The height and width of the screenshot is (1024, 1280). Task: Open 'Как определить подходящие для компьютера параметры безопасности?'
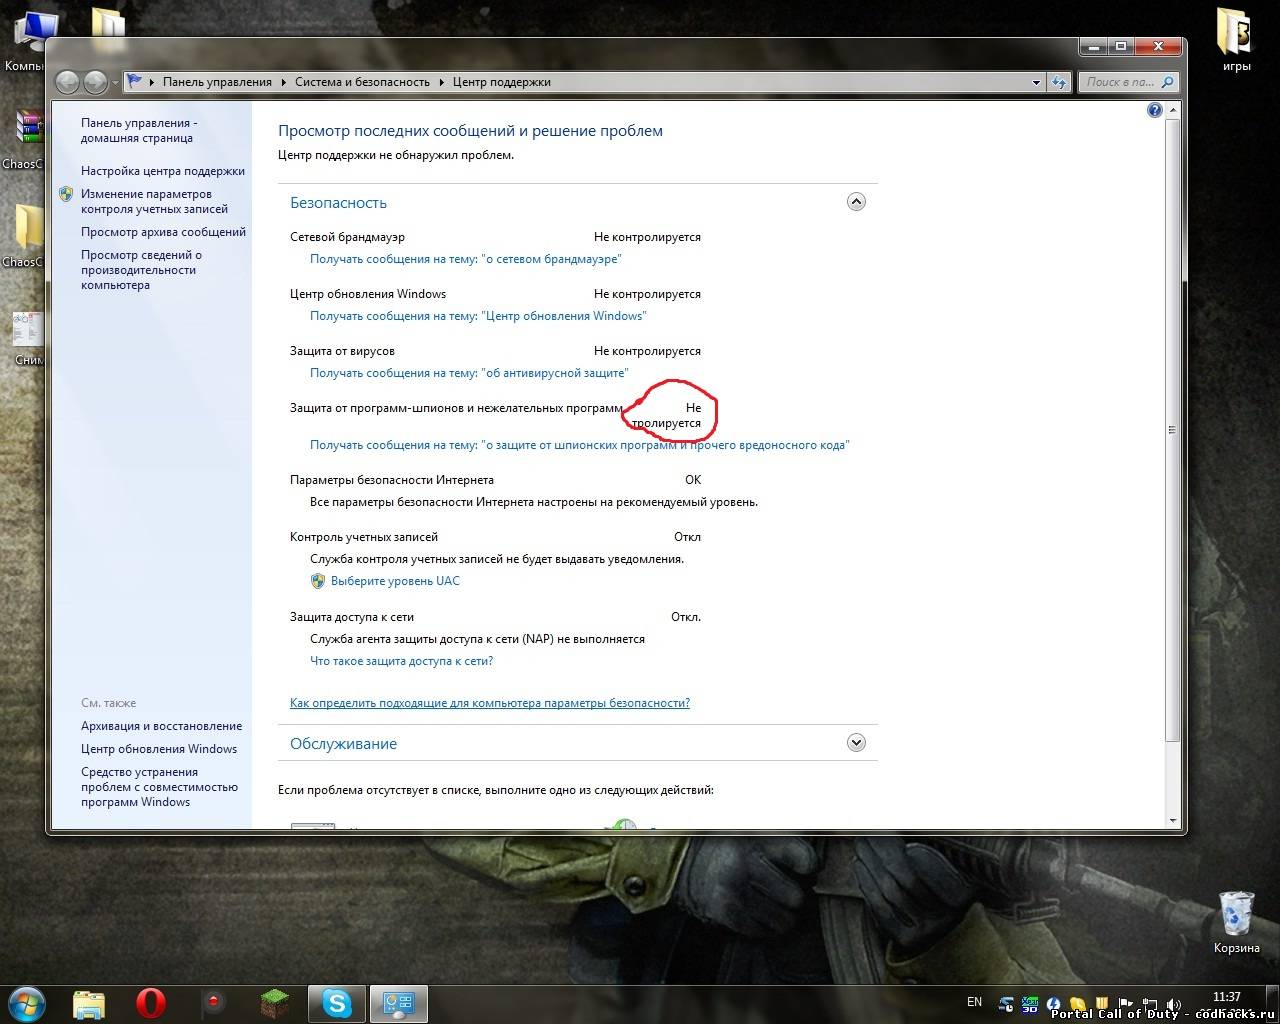click(490, 703)
